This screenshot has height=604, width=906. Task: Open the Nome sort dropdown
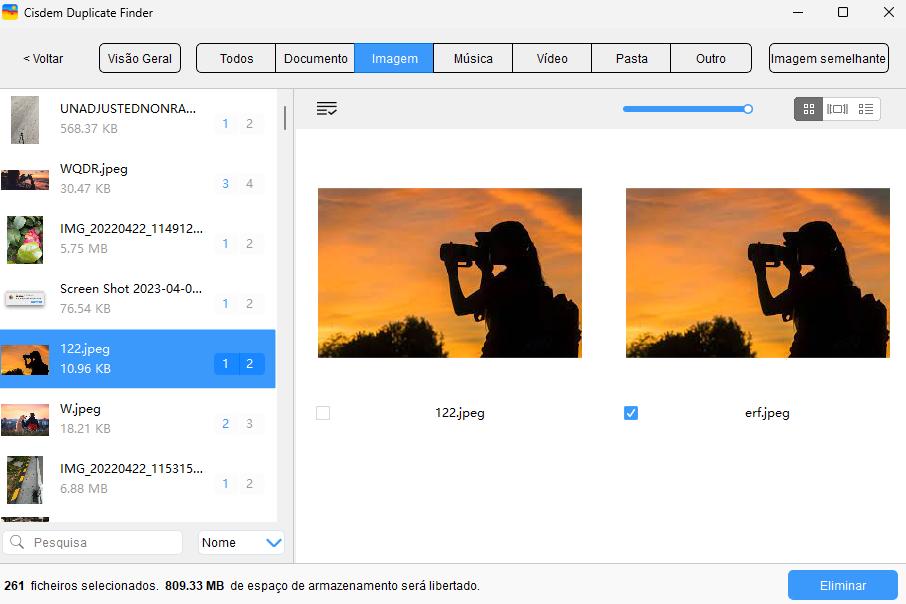tap(241, 543)
